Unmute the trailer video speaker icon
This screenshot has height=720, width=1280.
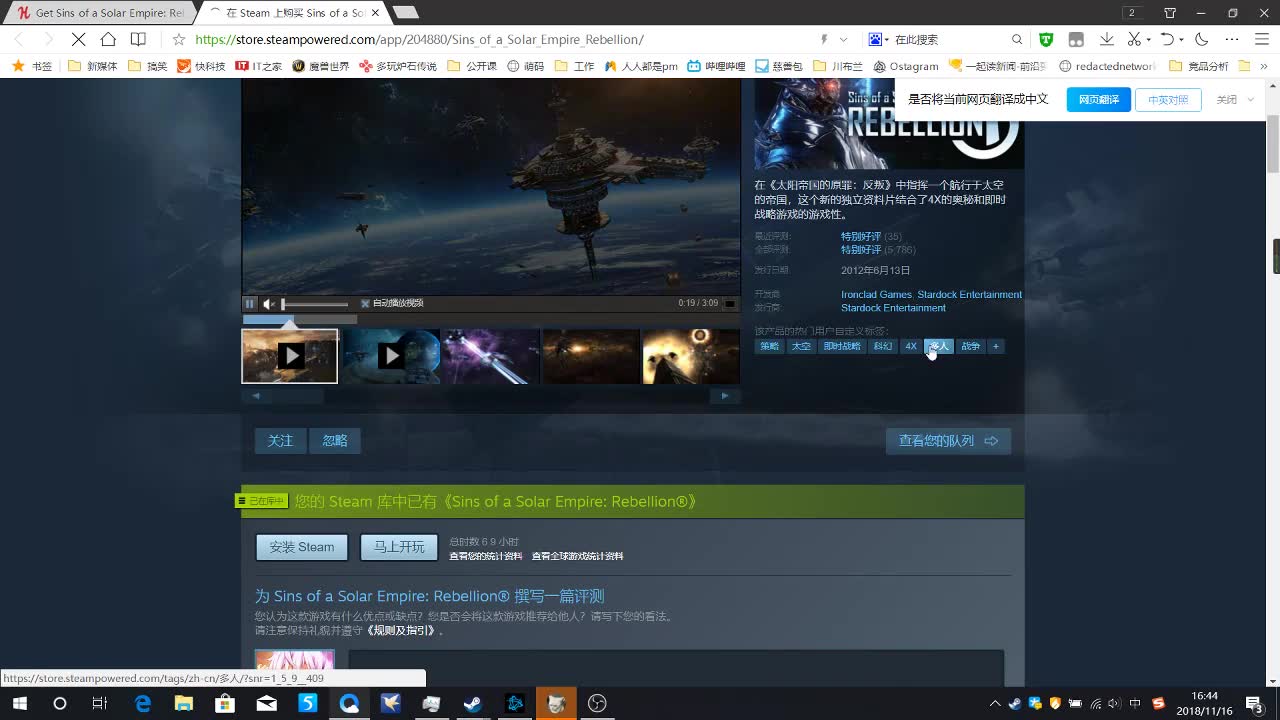tap(269, 303)
